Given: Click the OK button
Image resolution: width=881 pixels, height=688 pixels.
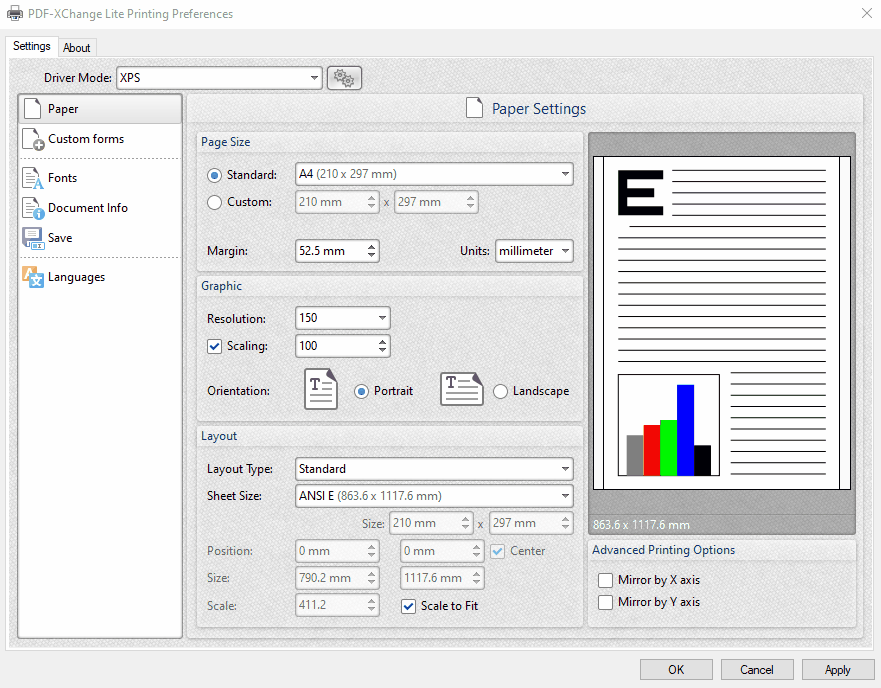Looking at the screenshot, I should (x=676, y=669).
